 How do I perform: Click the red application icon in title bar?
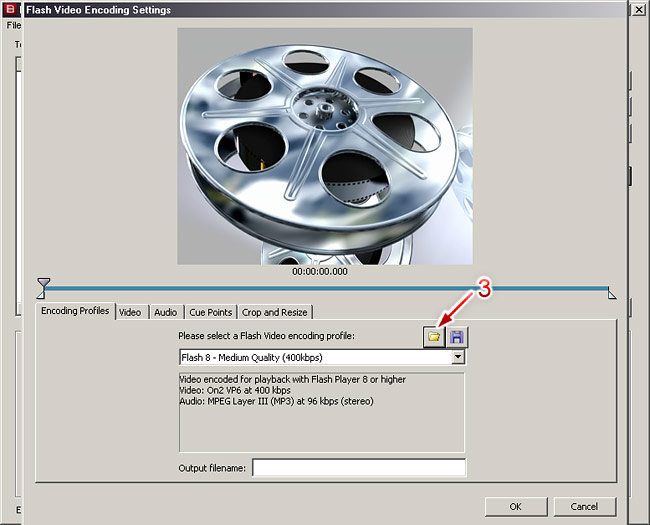(x=9, y=9)
